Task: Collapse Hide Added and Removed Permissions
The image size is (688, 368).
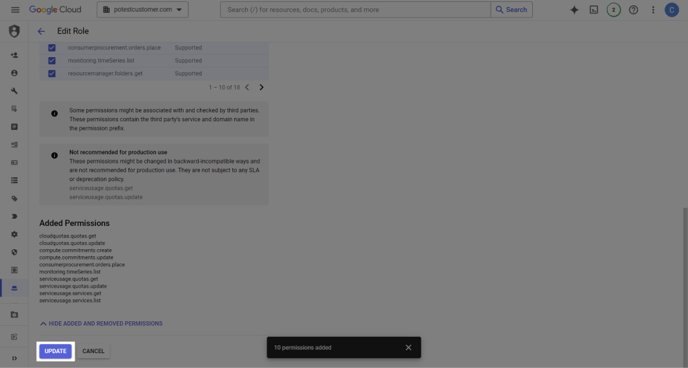Action: pos(101,324)
